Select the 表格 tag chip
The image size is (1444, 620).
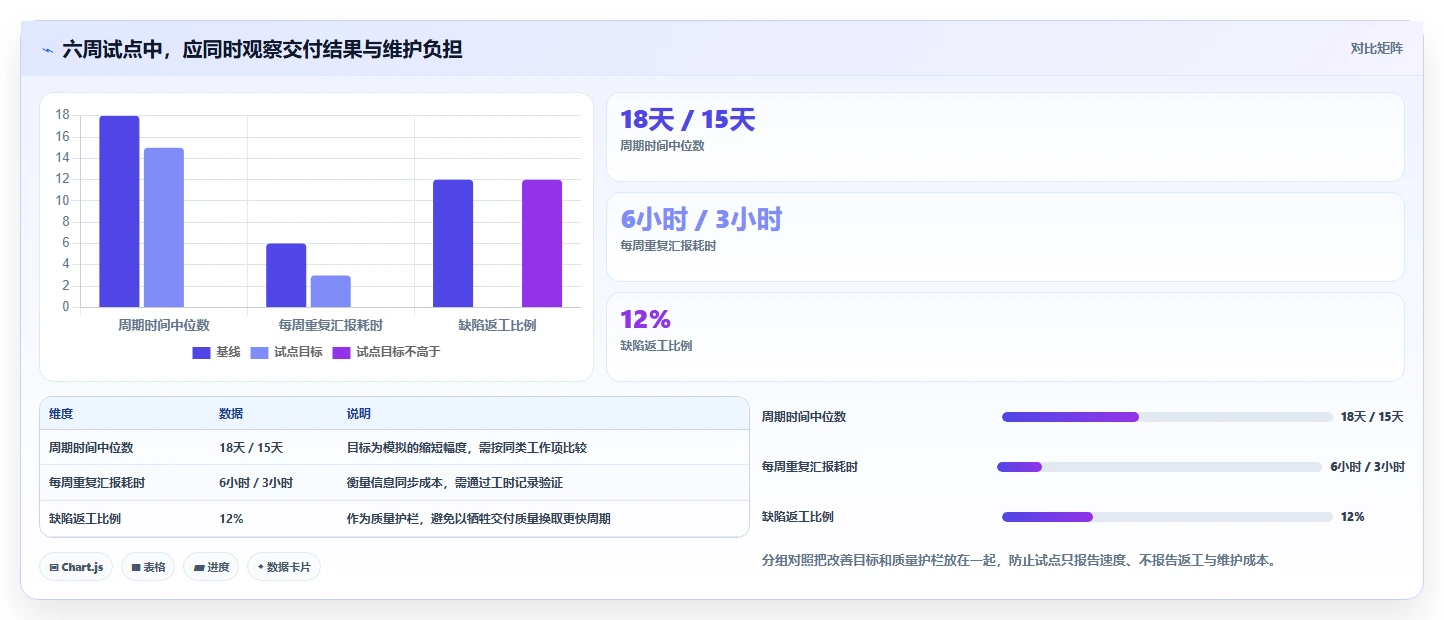coord(148,567)
